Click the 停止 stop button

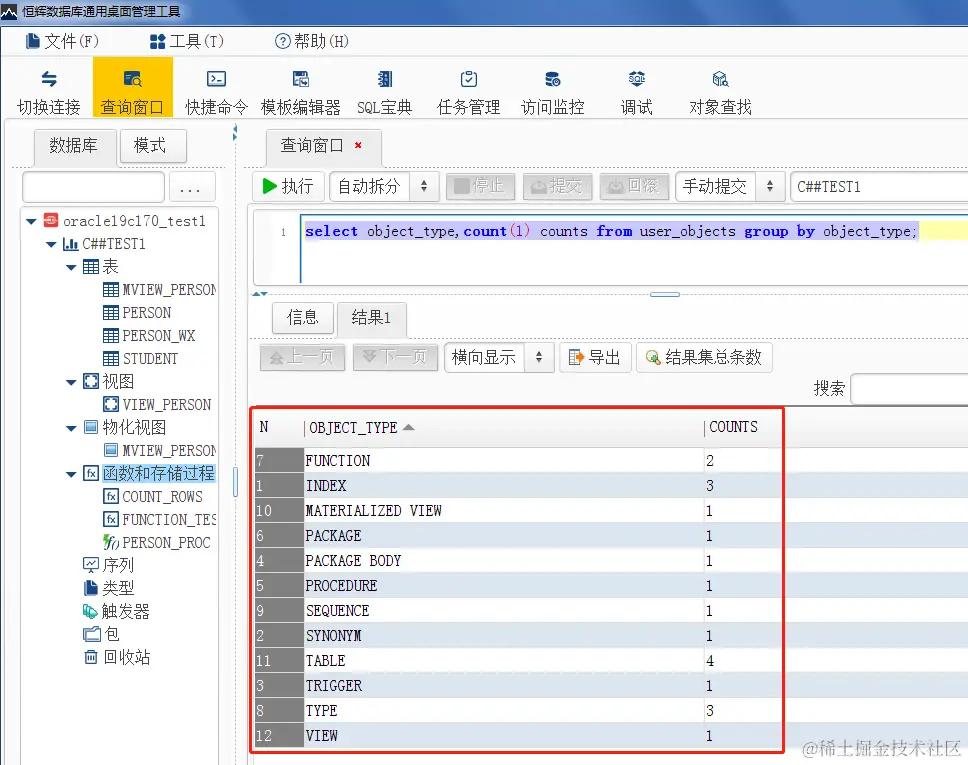click(480, 186)
